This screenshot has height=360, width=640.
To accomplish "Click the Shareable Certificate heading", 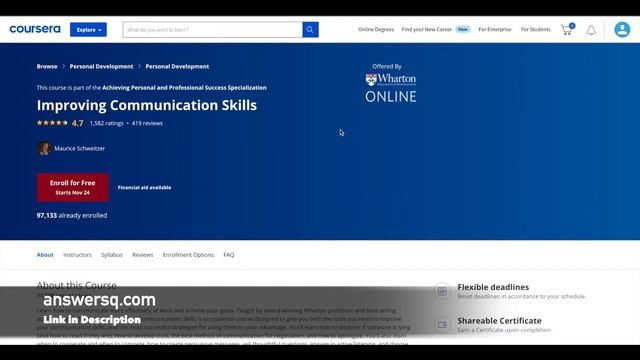I will pyautogui.click(x=499, y=321).
